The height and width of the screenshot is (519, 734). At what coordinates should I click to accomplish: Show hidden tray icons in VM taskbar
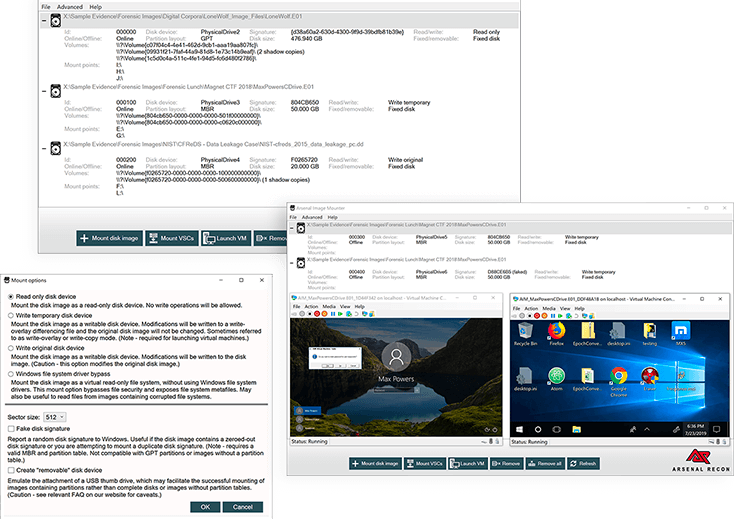647,429
